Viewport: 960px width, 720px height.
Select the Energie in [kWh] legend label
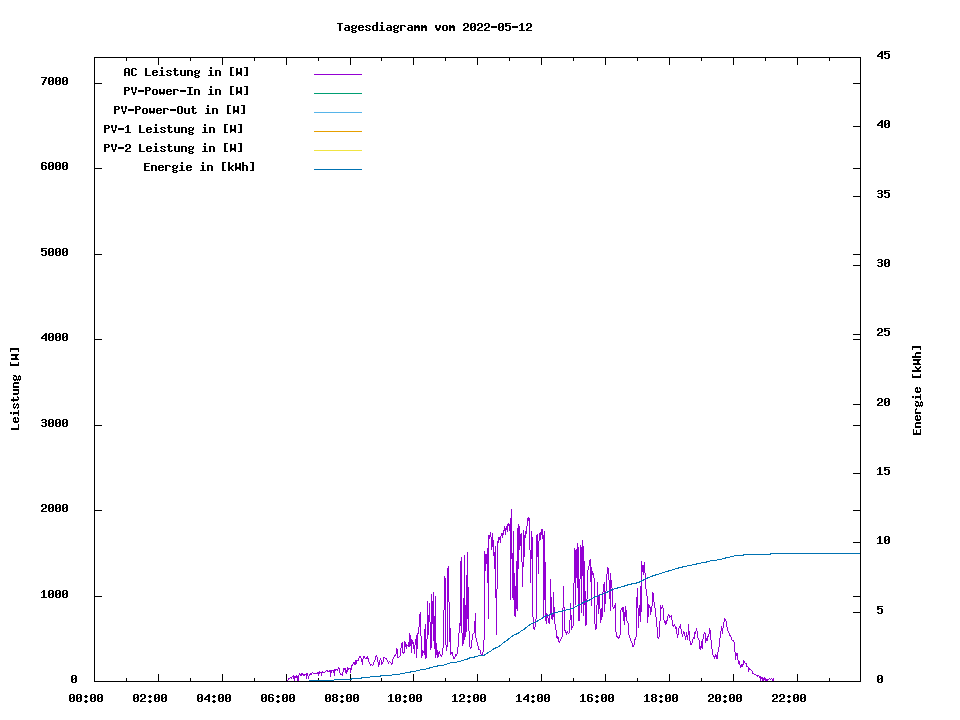click(199, 167)
